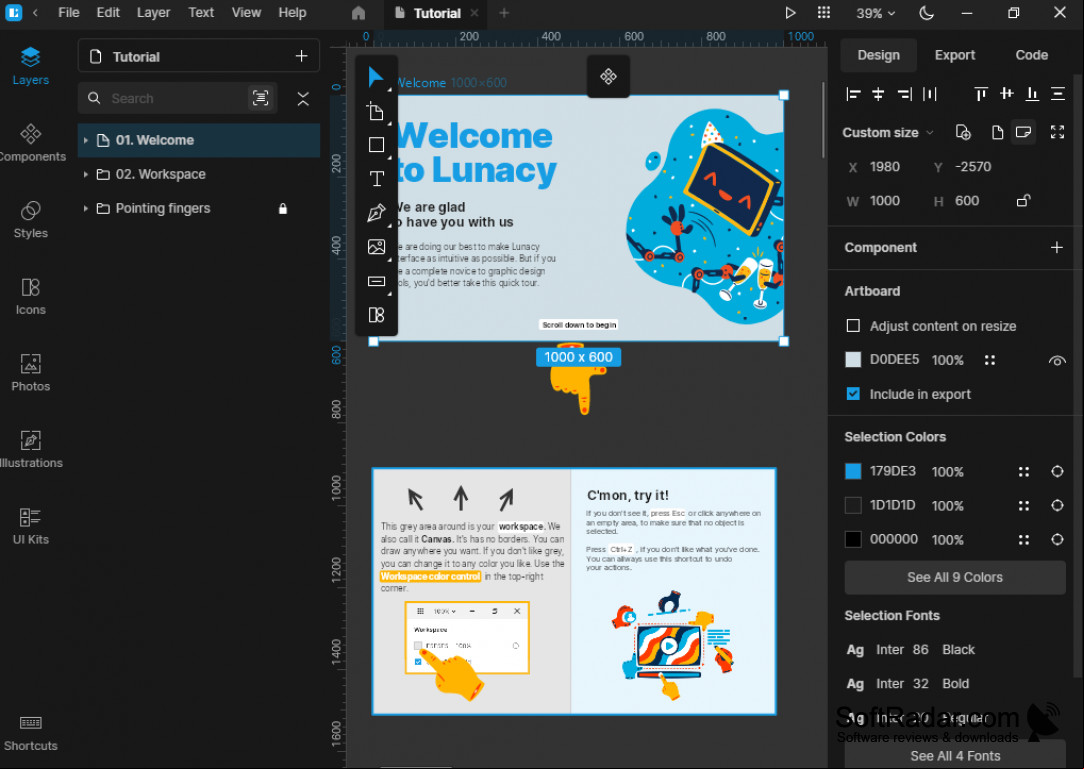Click See All 4 Fonts button
This screenshot has height=769, width=1084.
click(x=955, y=756)
